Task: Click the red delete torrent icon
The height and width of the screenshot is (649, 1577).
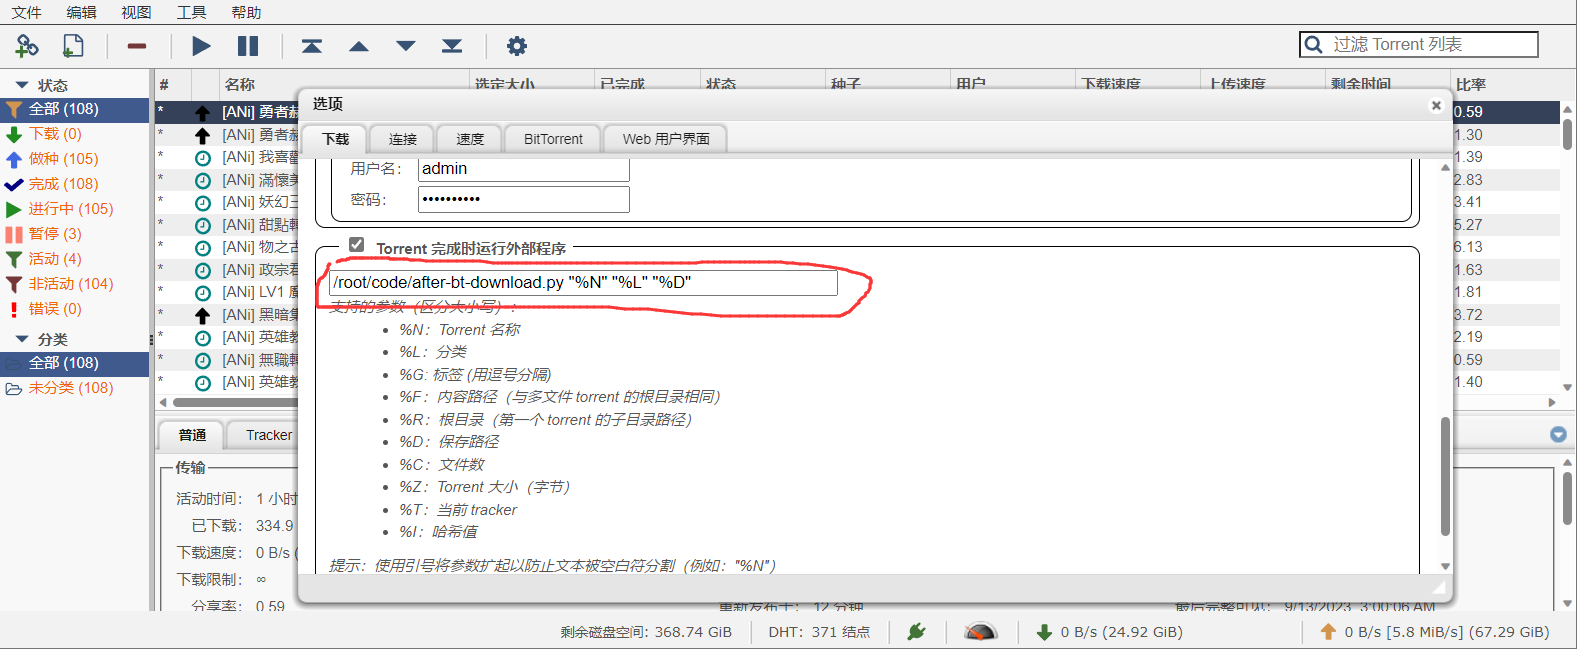Action: [137, 46]
